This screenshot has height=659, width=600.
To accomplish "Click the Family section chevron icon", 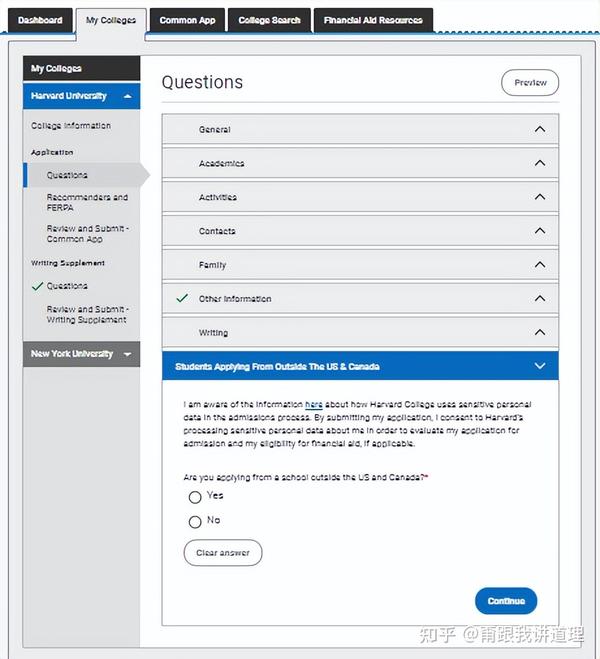I will coord(540,265).
